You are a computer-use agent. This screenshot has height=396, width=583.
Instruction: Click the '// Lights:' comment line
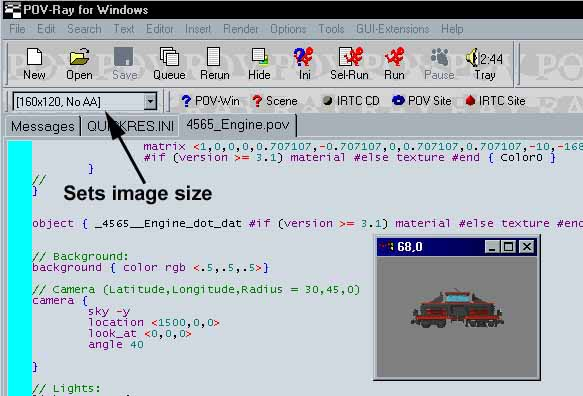tap(66, 388)
